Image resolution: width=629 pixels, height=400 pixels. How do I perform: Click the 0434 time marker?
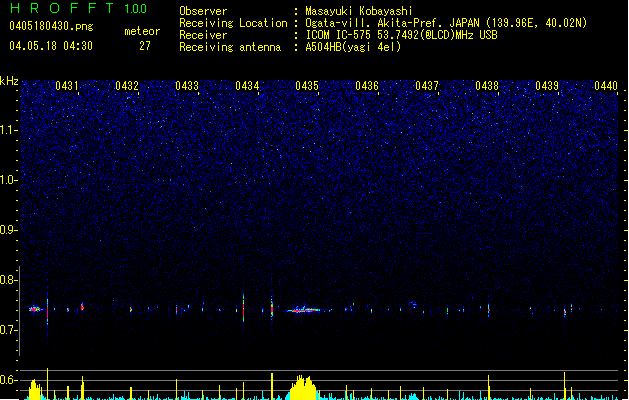(247, 86)
